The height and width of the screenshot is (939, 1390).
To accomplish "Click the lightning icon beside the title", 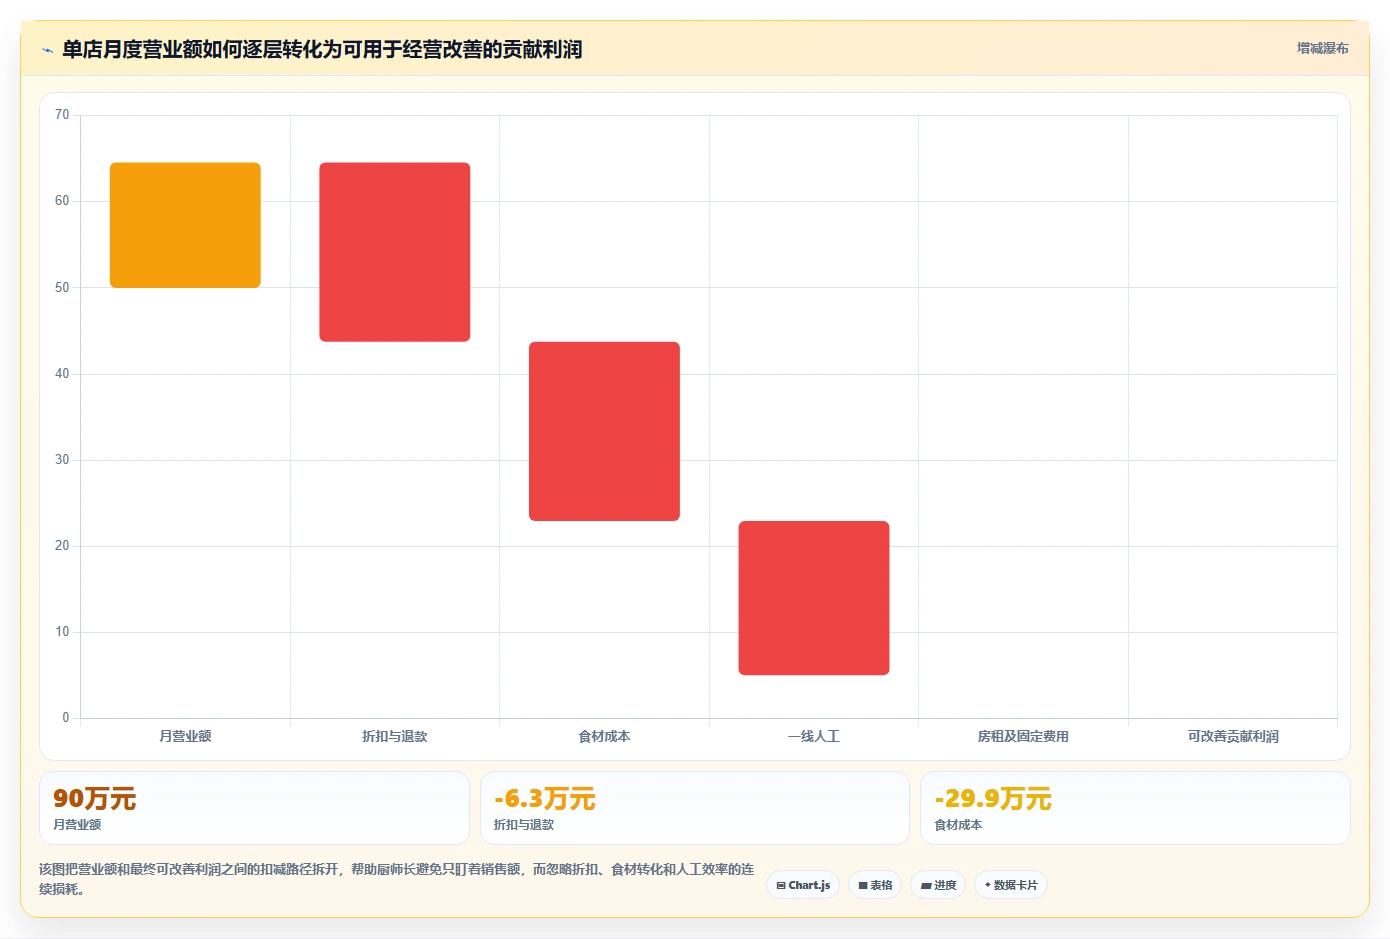I will coord(47,50).
